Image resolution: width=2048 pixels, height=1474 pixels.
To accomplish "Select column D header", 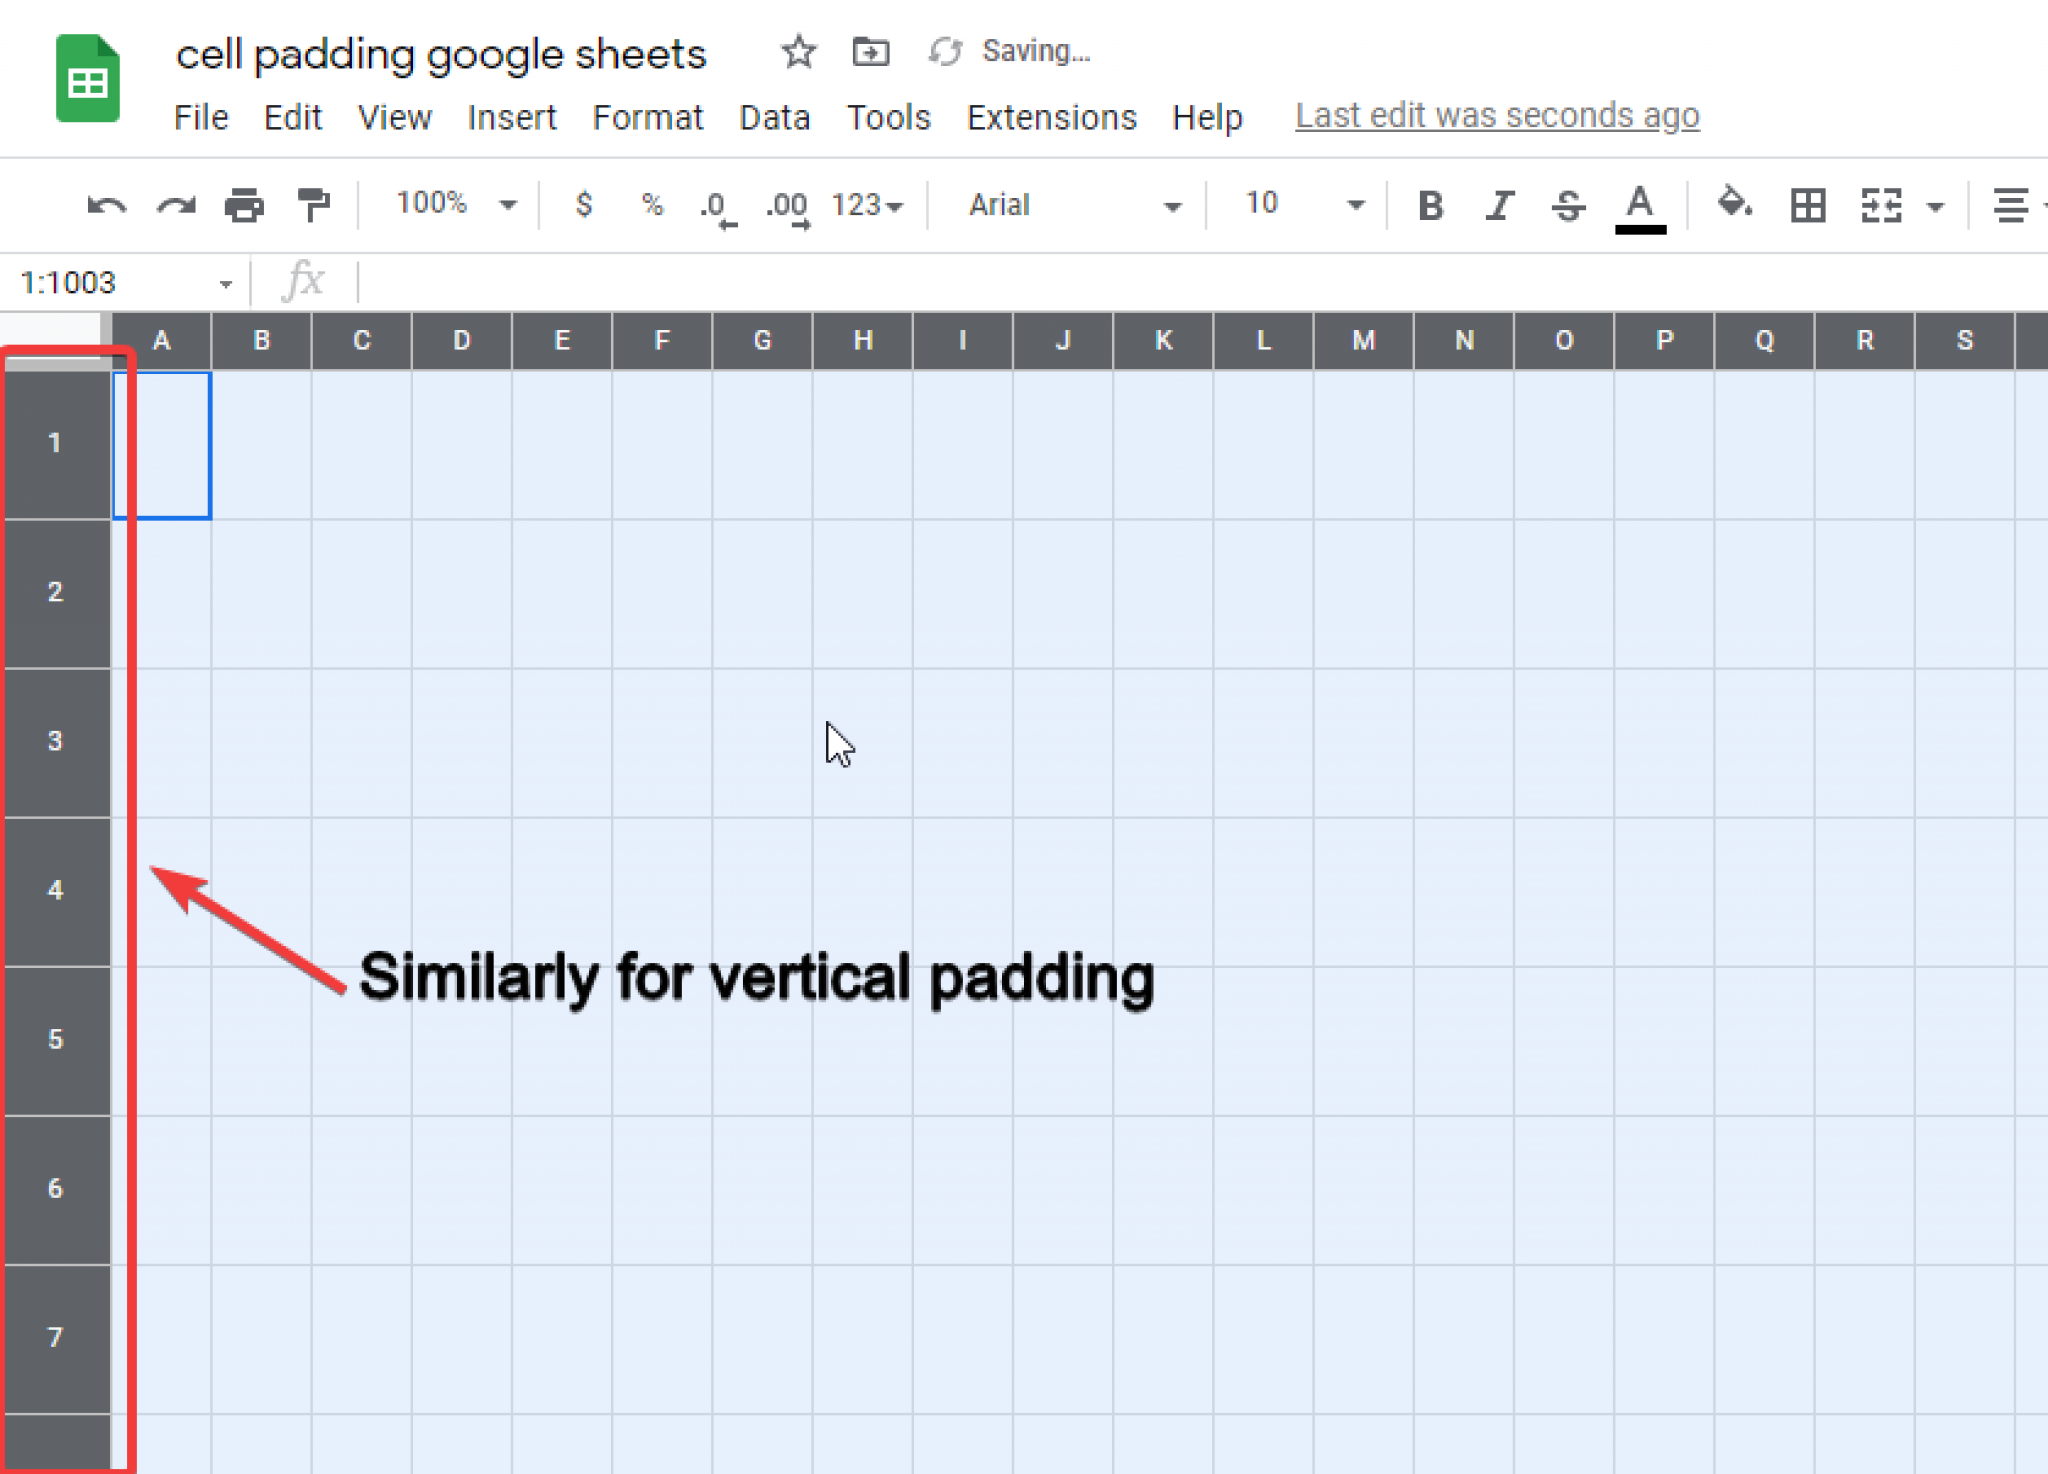I will [x=461, y=340].
